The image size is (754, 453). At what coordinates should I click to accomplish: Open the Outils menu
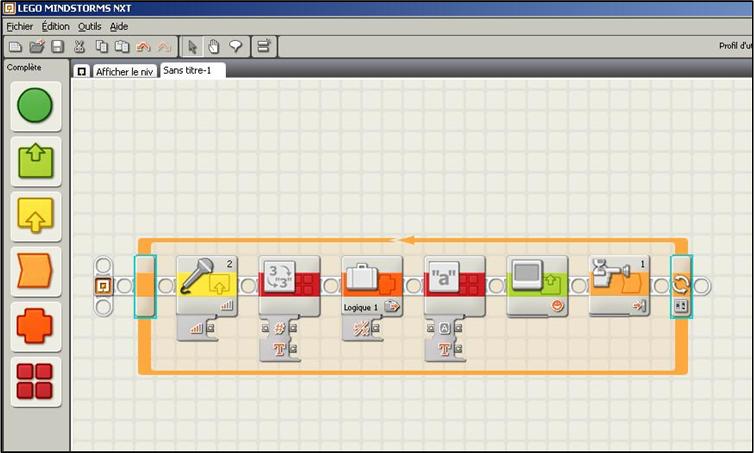89,26
